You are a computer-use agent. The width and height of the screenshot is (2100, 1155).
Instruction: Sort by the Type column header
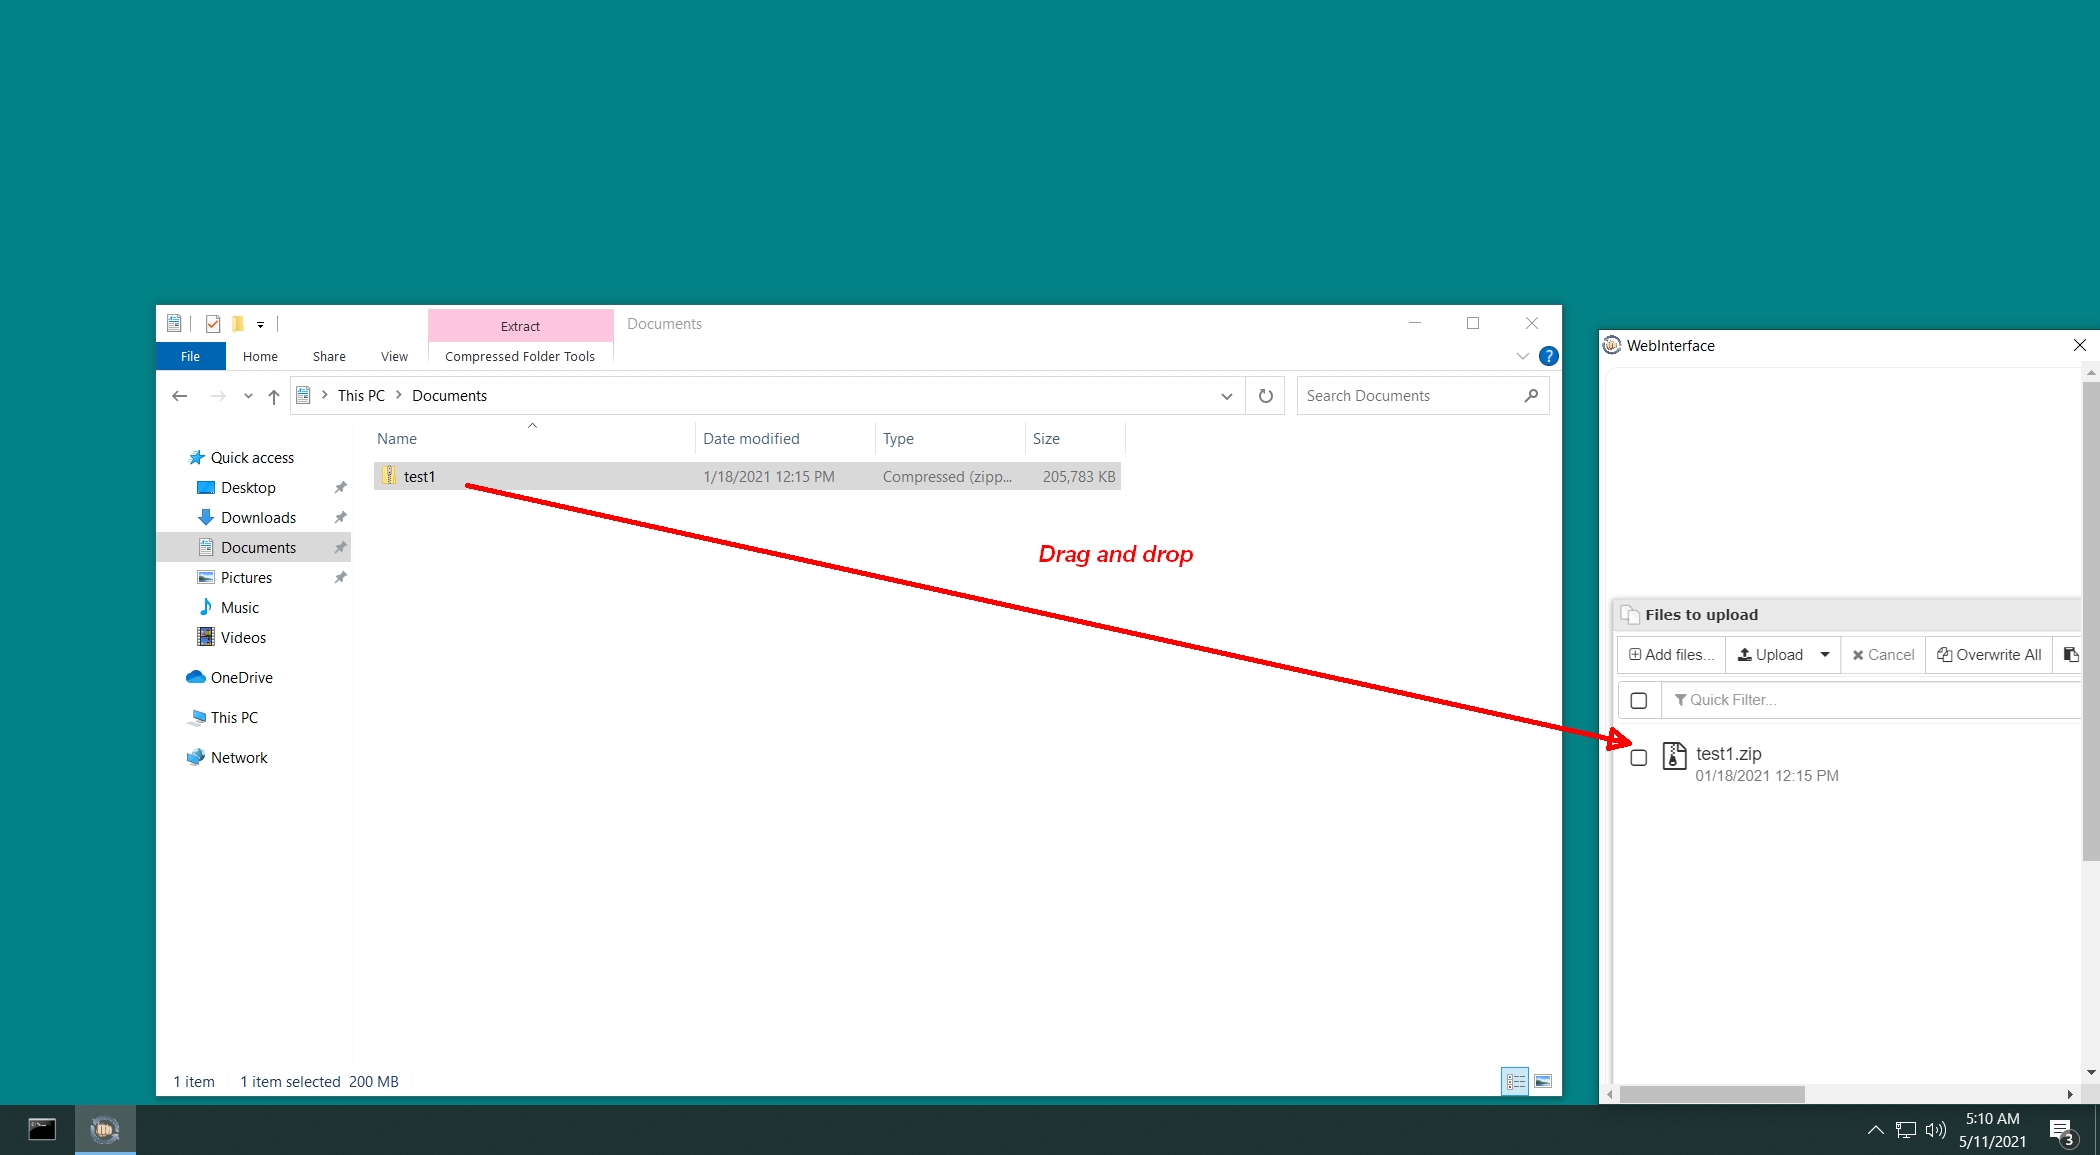(x=950, y=439)
